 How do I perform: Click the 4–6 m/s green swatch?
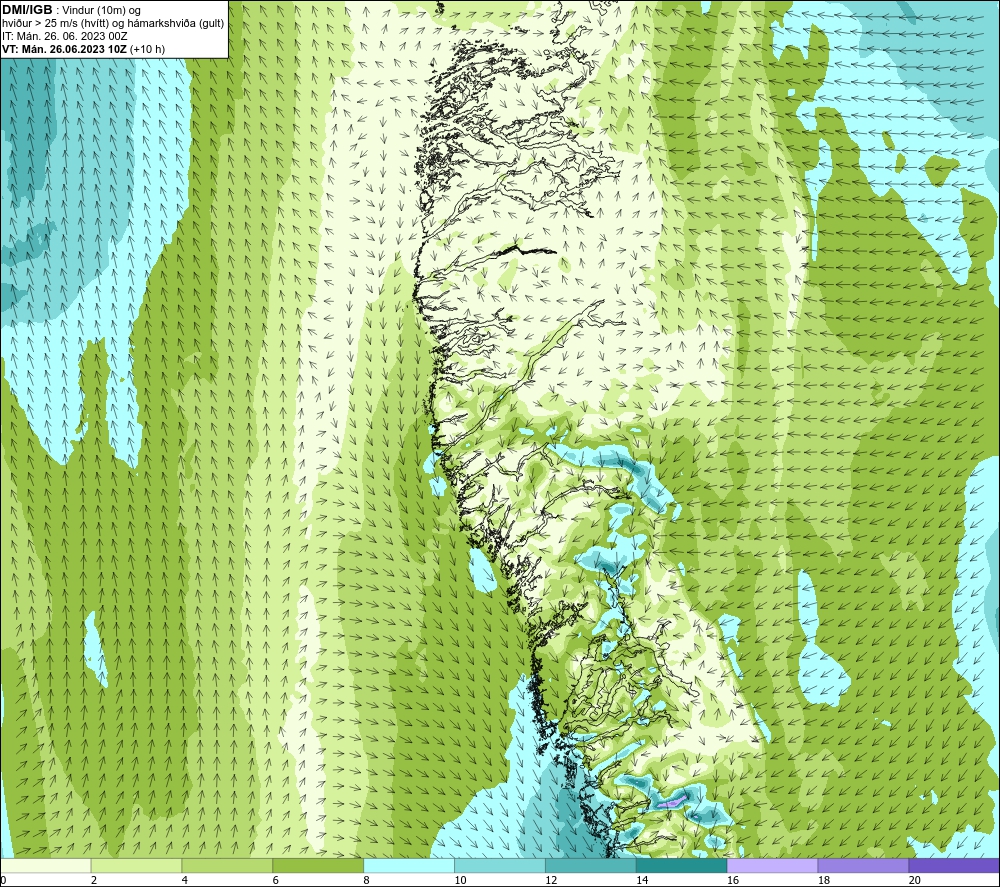coord(227,865)
